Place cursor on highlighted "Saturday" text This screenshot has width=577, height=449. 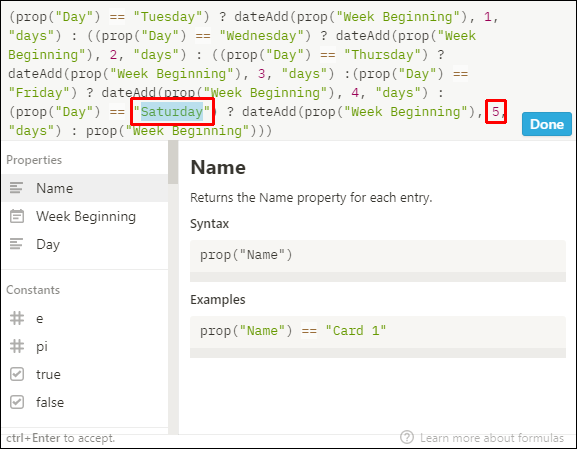(171, 112)
